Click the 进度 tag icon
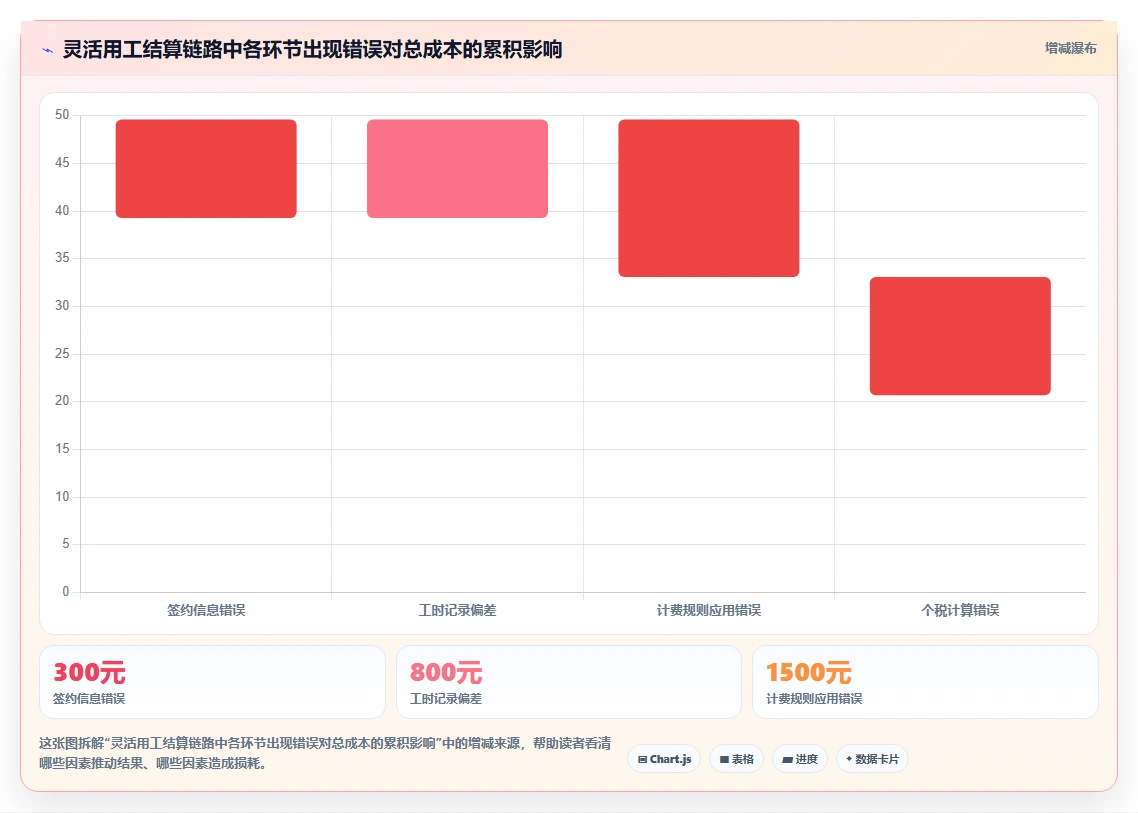The width and height of the screenshot is (1138, 813). point(787,759)
